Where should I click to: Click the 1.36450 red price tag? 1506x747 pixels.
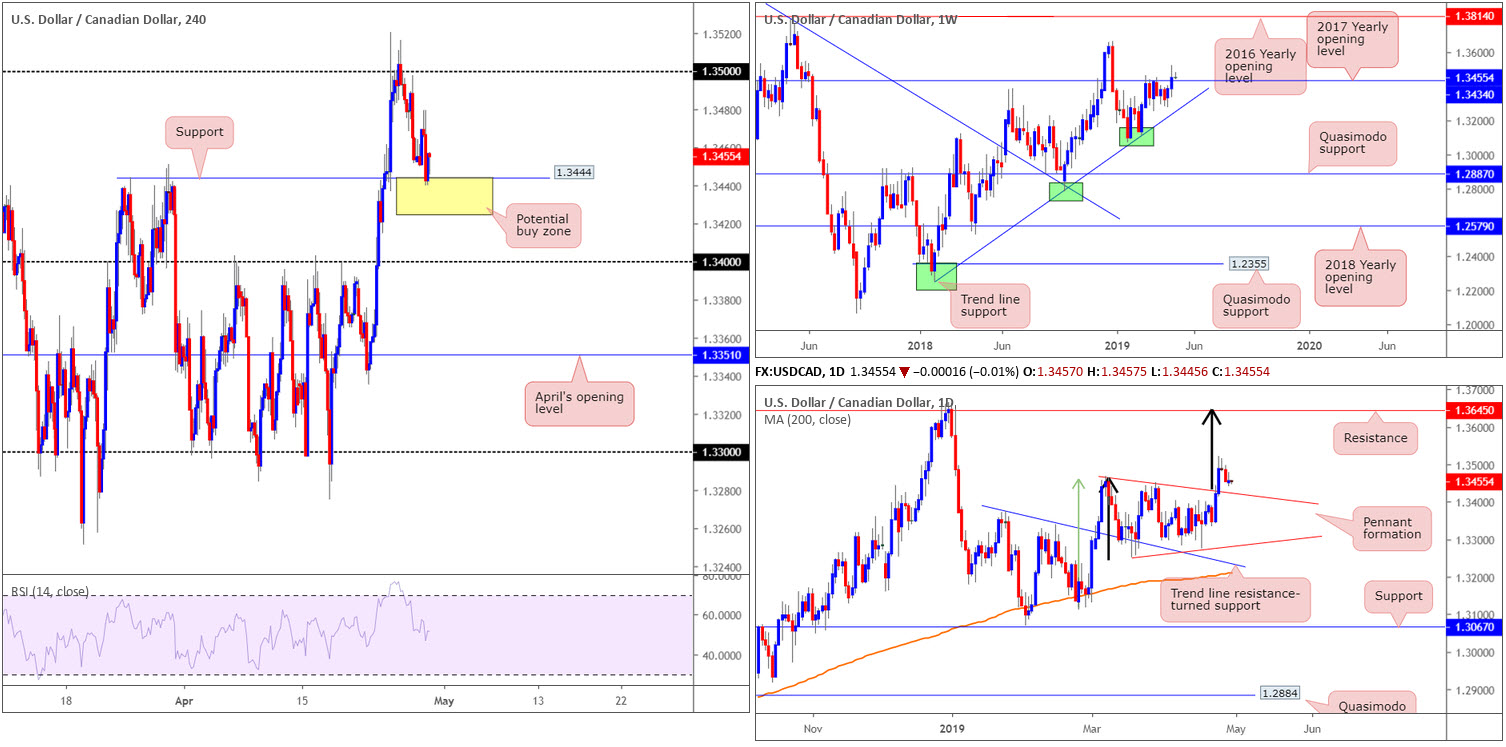(1474, 411)
